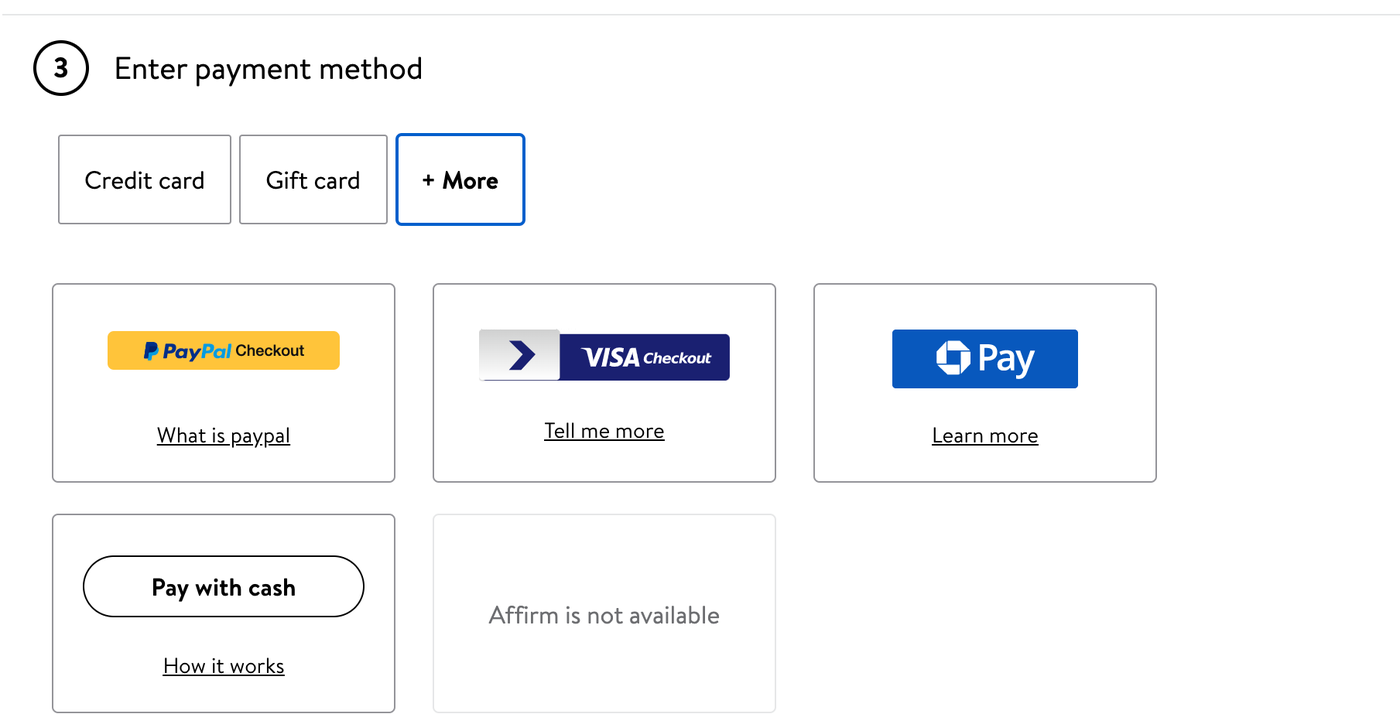Click the step 3 circle indicator

point(61,68)
